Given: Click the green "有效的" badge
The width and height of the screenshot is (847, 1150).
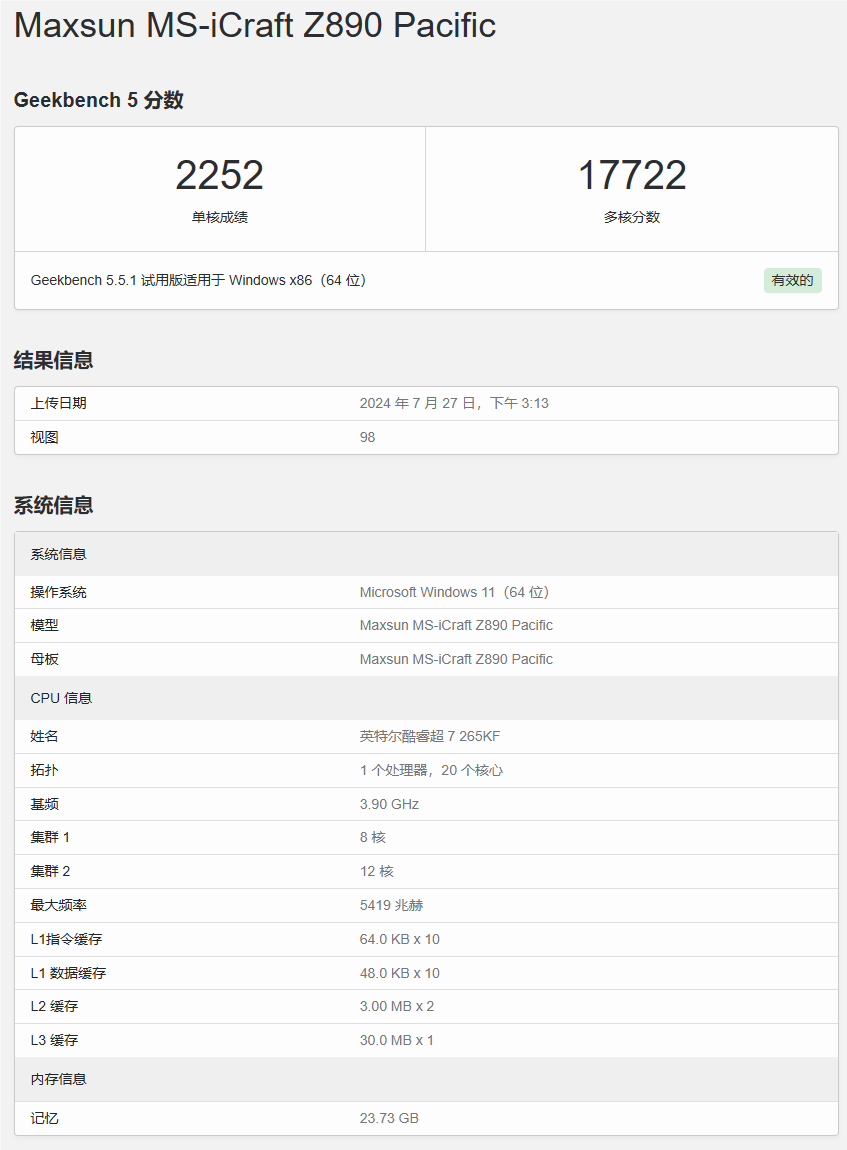Looking at the screenshot, I should pyautogui.click(x=793, y=280).
